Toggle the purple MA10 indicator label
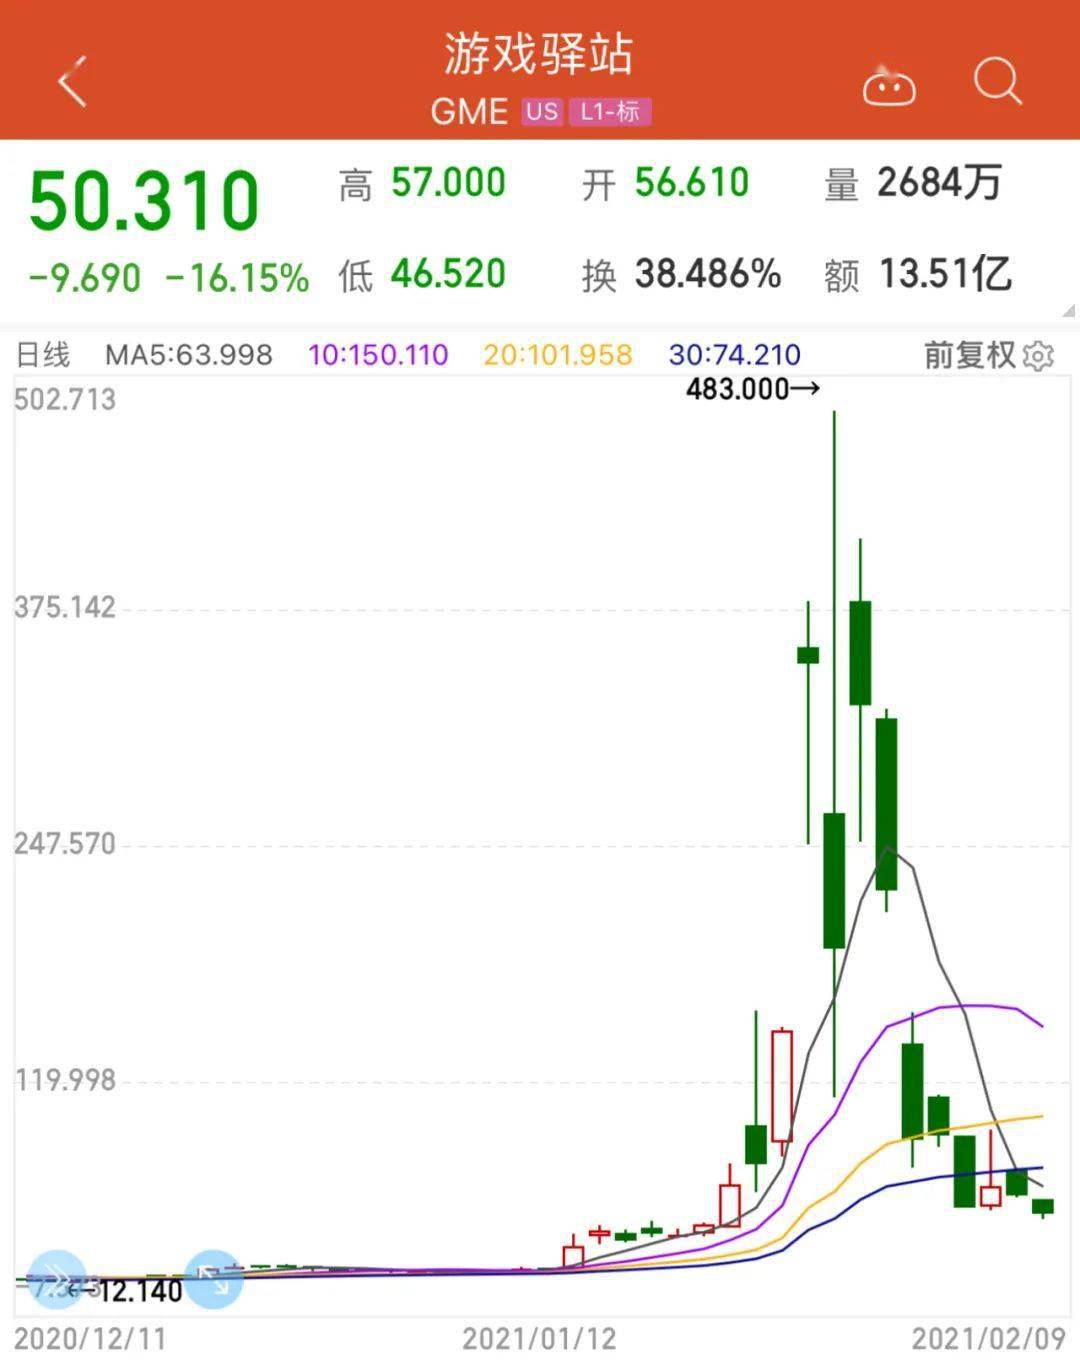Image resolution: width=1080 pixels, height=1365 pixels. (x=378, y=355)
